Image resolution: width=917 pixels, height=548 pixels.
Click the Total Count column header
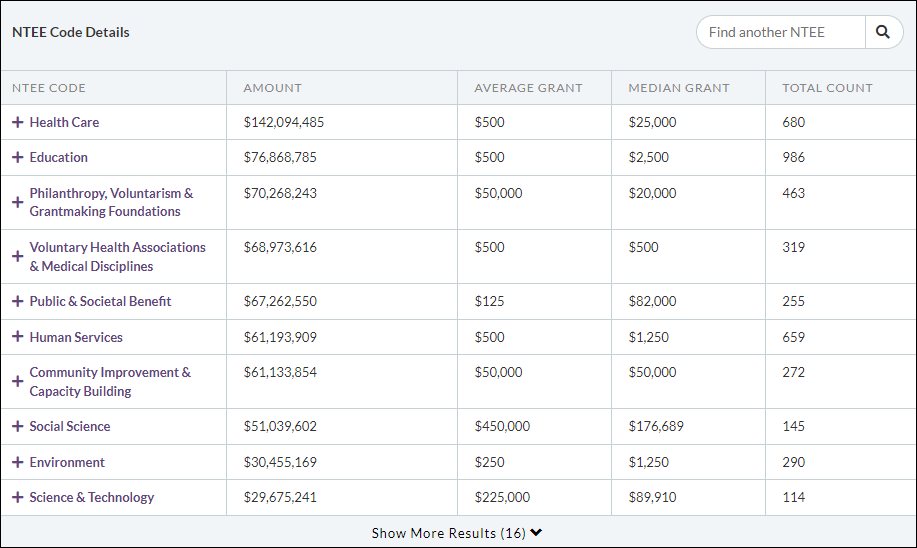coord(827,88)
